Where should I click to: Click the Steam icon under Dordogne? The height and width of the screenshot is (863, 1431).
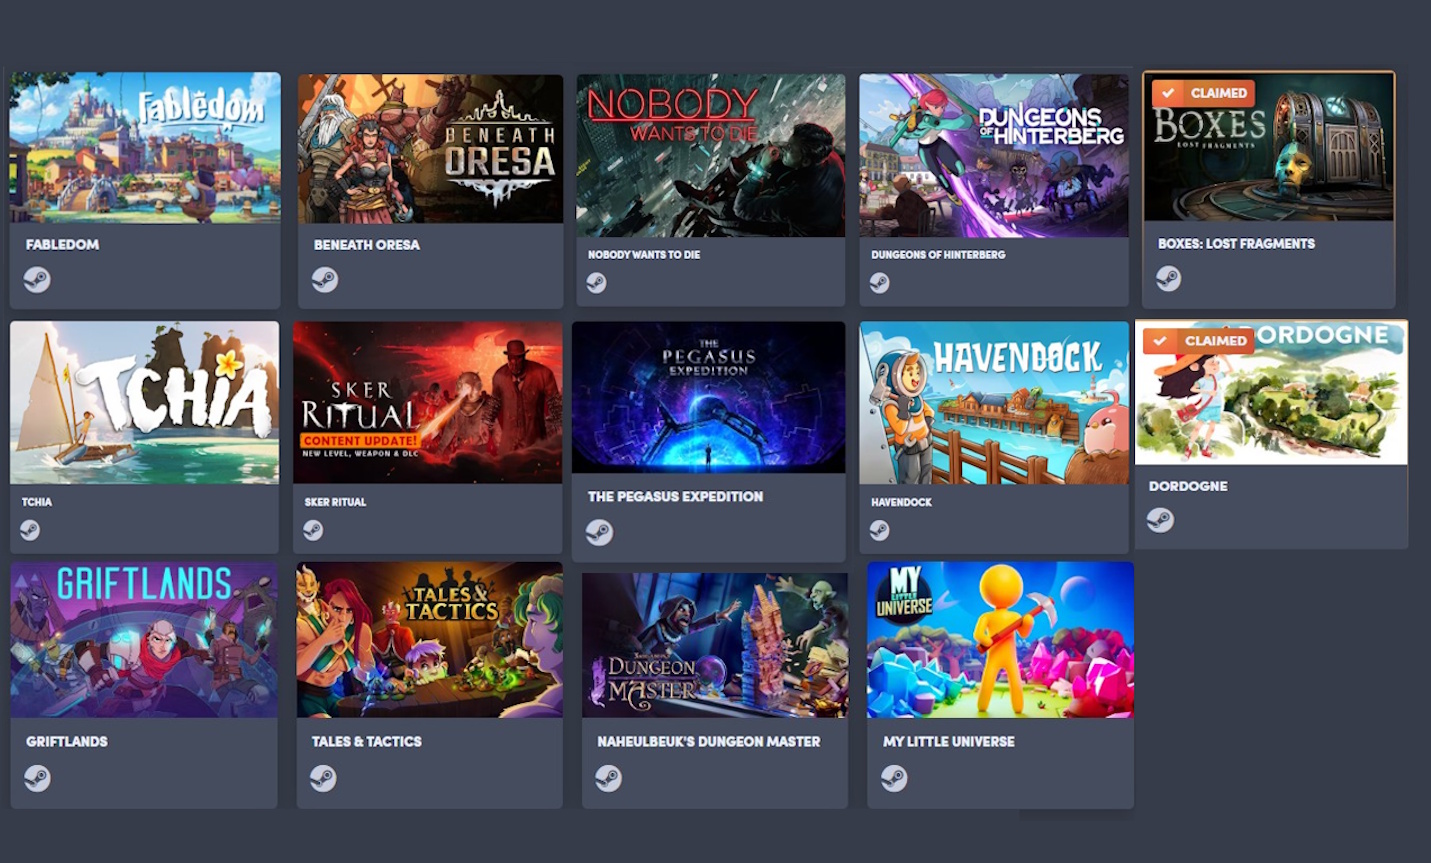click(x=1160, y=520)
